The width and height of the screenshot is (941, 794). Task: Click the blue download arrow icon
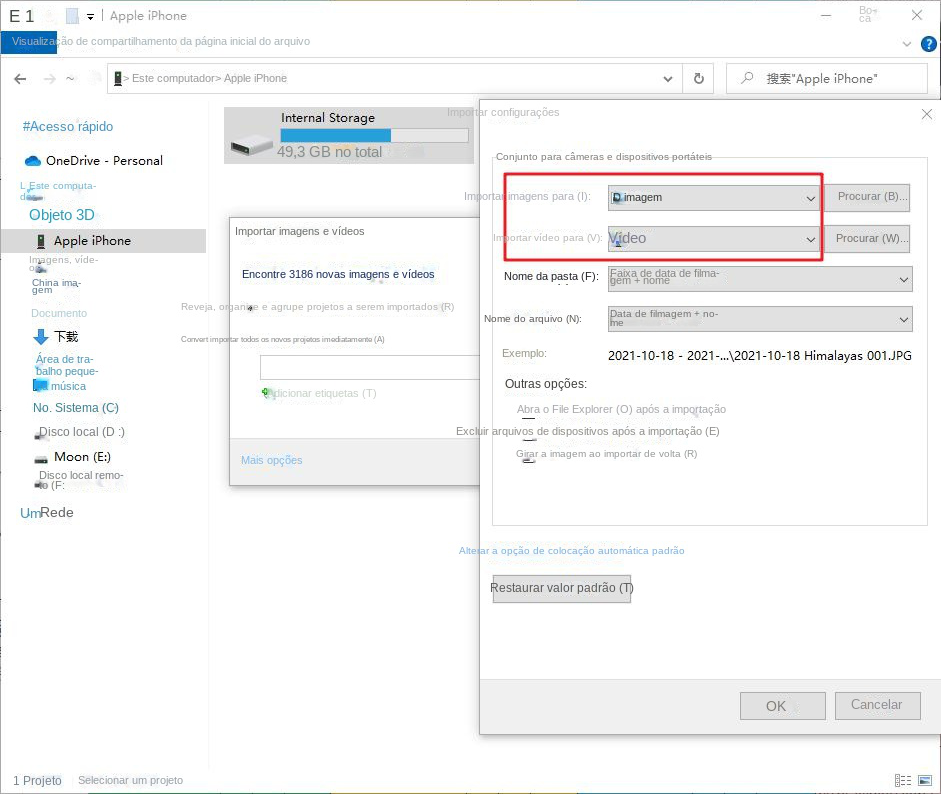pyautogui.click(x=41, y=337)
